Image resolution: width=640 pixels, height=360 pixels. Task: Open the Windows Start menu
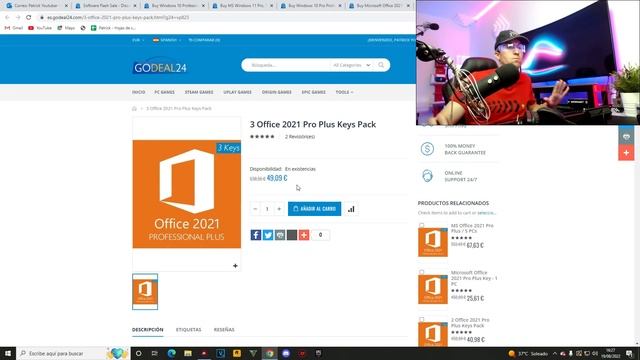click(x=8, y=353)
